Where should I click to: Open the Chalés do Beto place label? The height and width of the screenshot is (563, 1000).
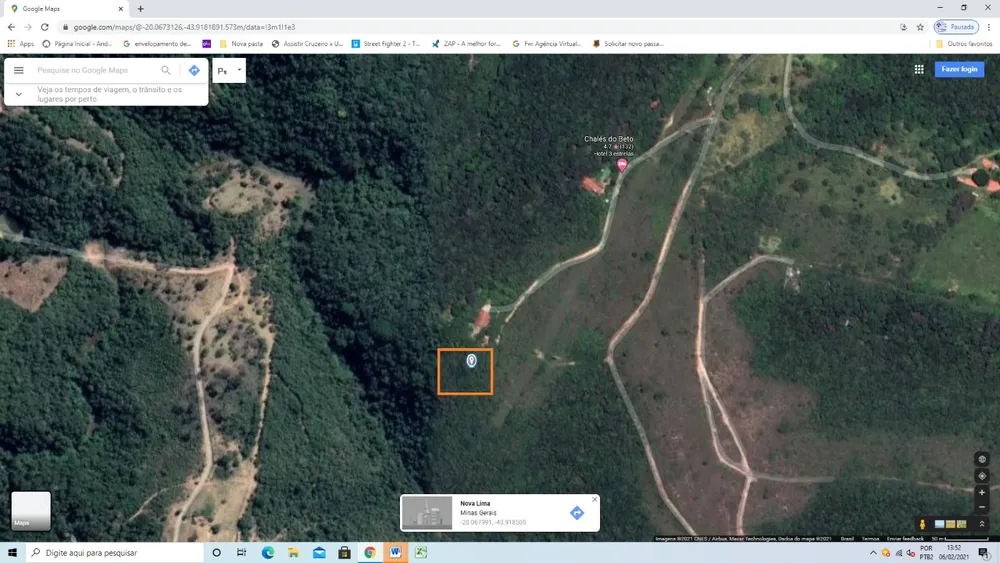[x=608, y=138]
